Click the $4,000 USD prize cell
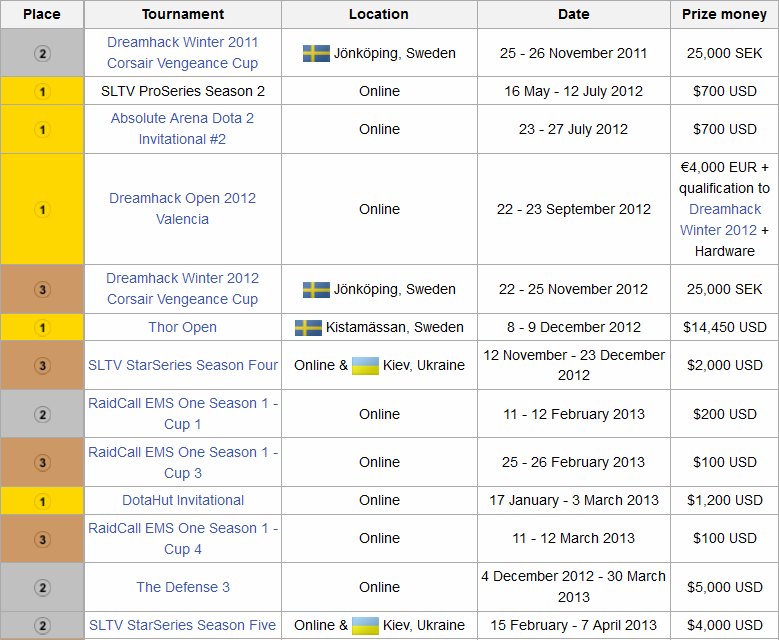Screen dimensions: 779x640 [x=725, y=625]
